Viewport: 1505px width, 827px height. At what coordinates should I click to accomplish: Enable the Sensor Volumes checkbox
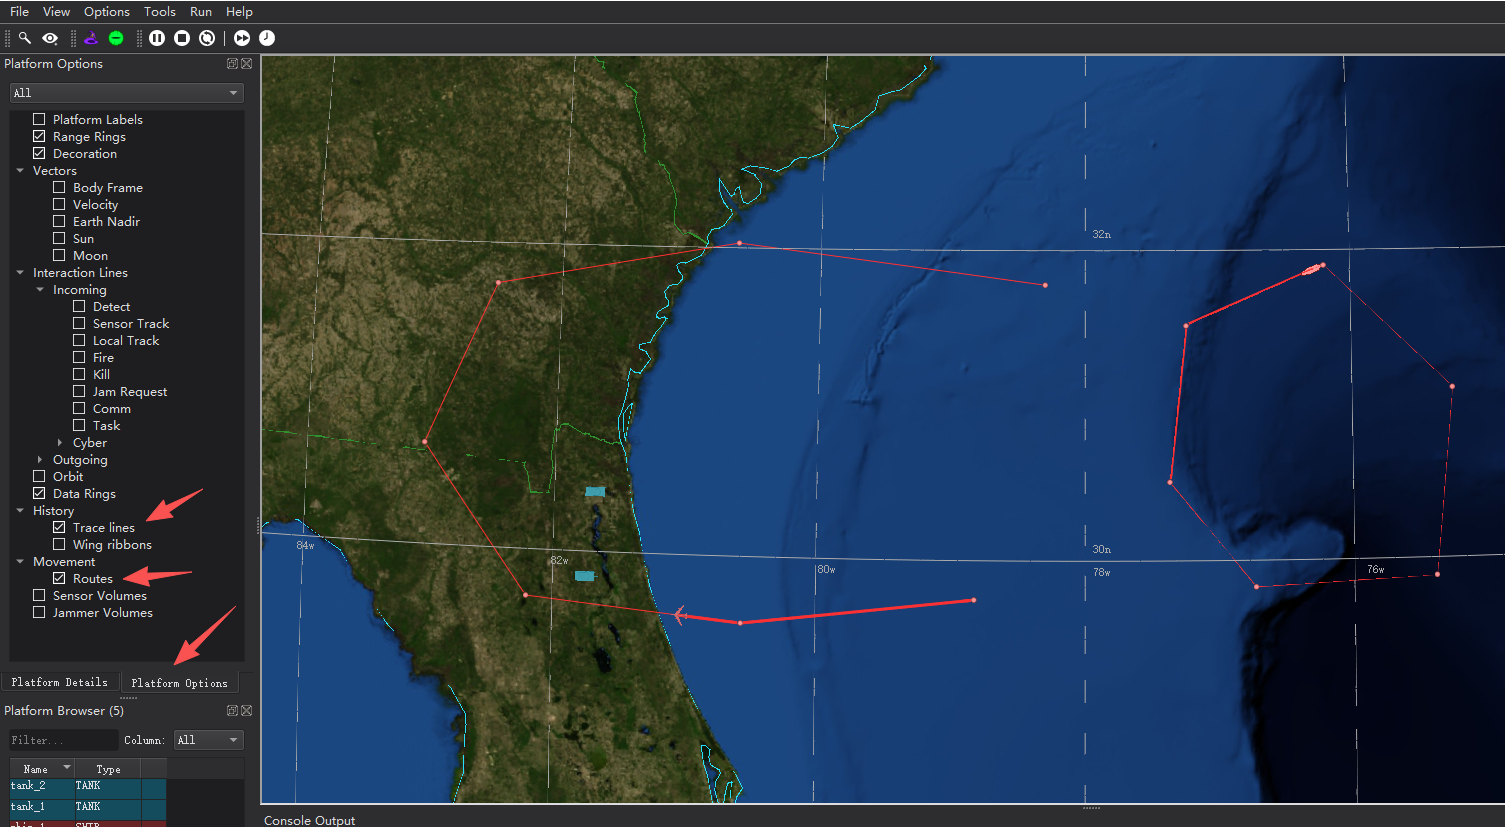click(39, 595)
